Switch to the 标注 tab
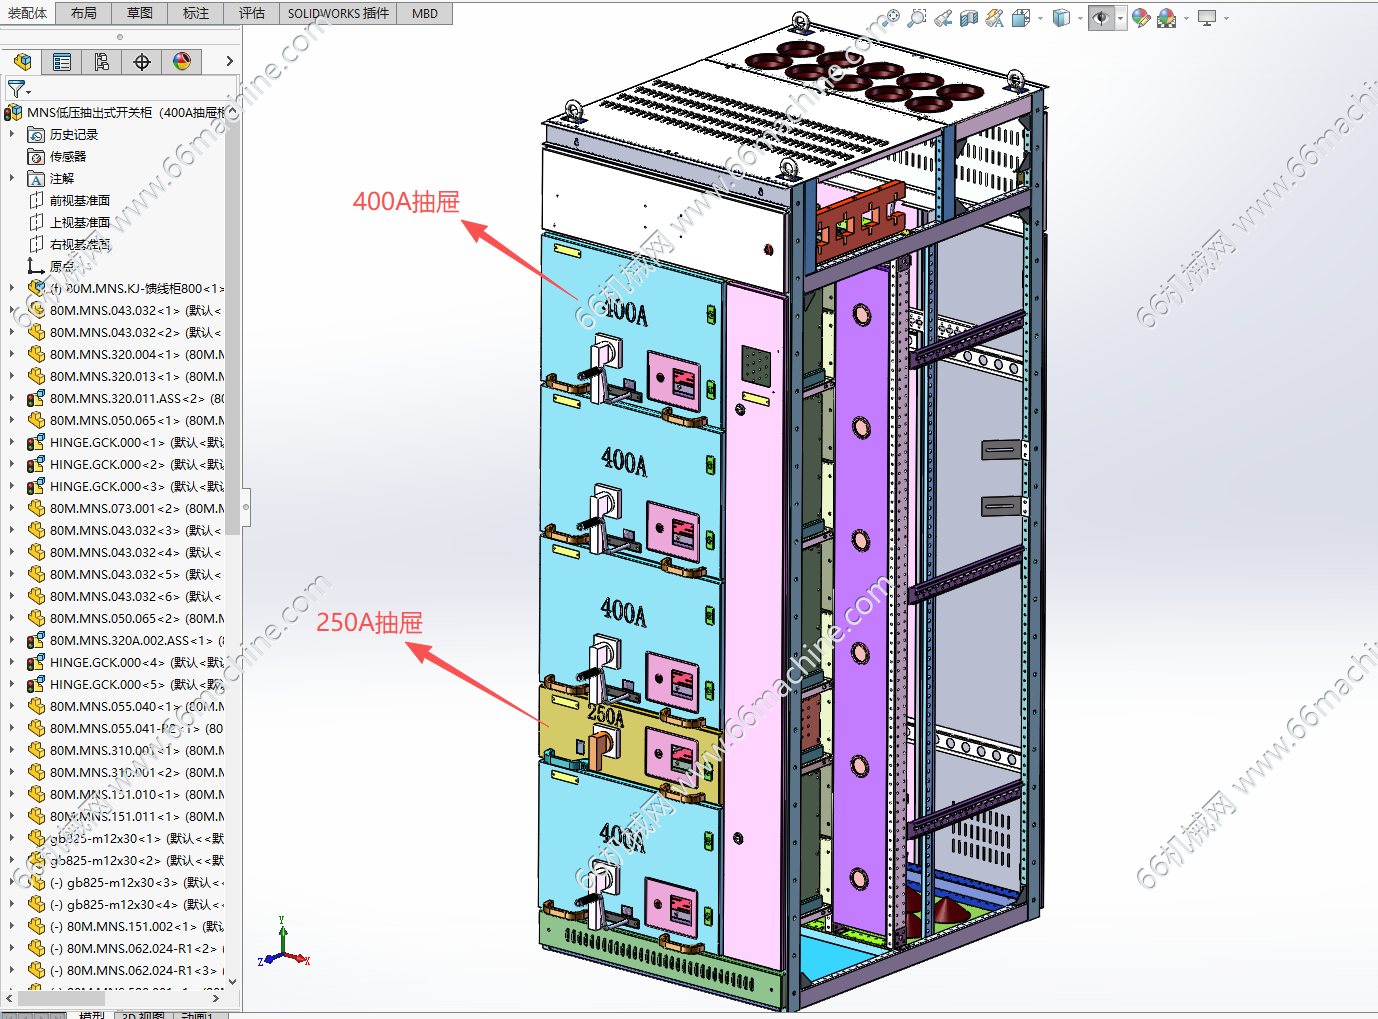The width and height of the screenshot is (1378, 1019). click(x=196, y=13)
